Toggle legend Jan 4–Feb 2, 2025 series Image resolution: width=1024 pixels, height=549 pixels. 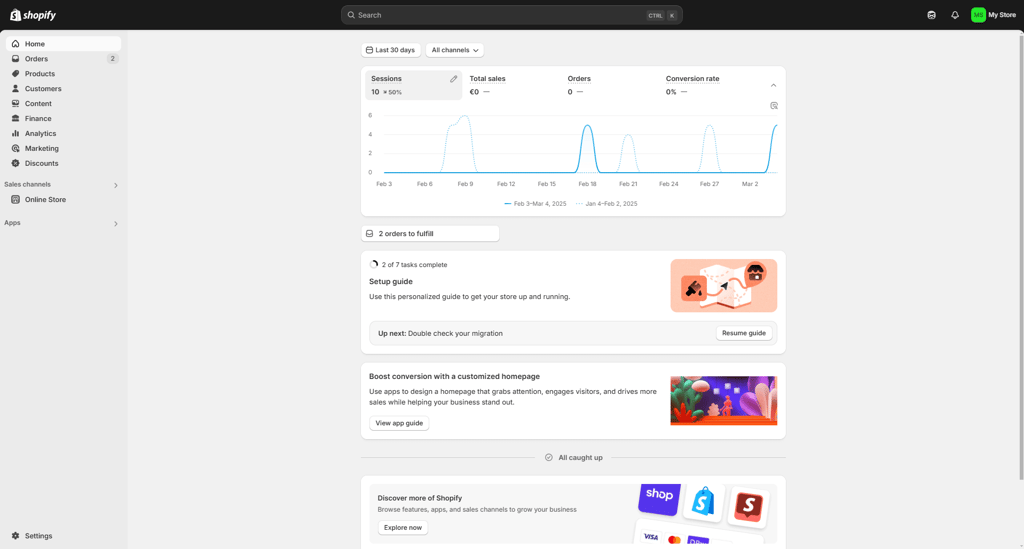tap(607, 204)
